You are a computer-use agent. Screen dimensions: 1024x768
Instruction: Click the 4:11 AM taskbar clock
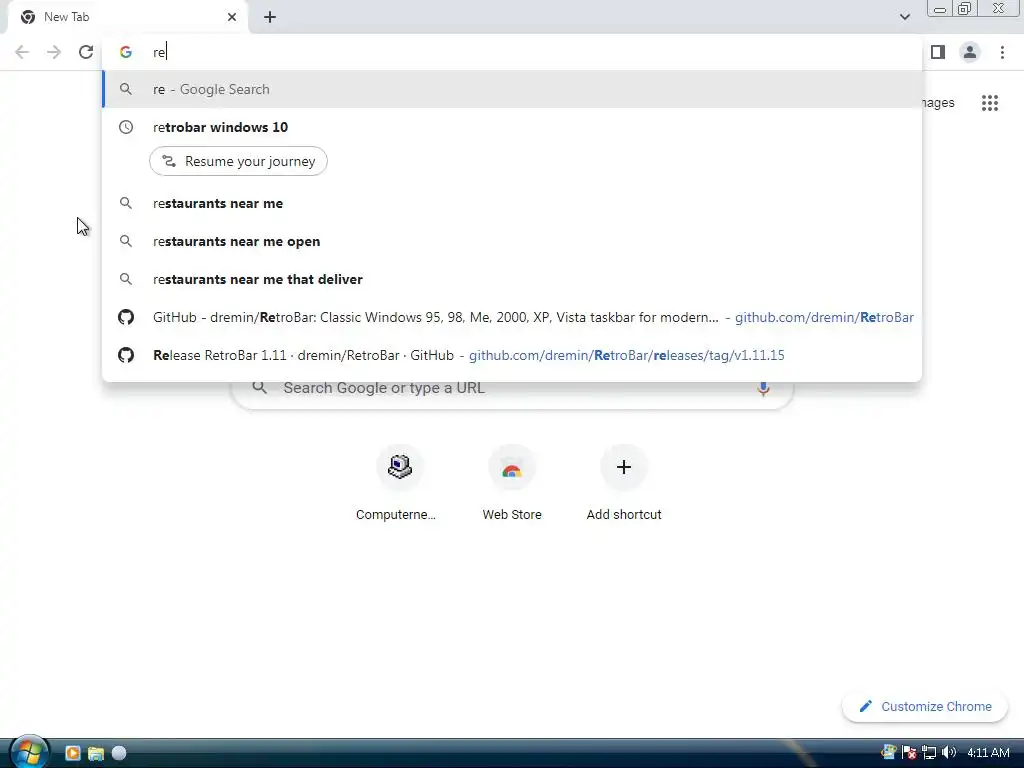988,753
